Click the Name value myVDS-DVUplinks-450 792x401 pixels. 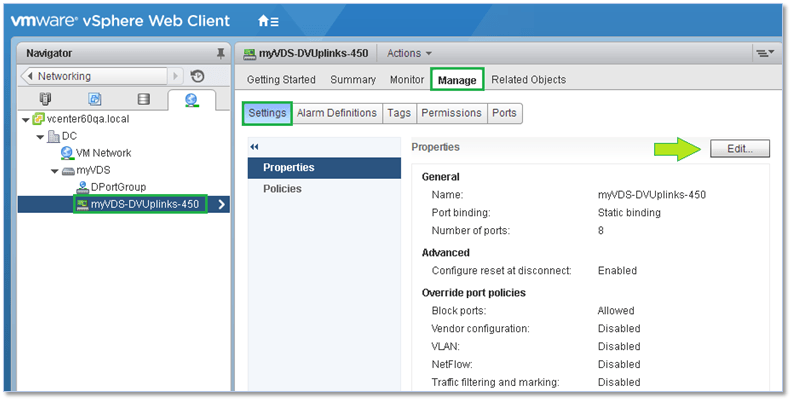[x=652, y=195]
